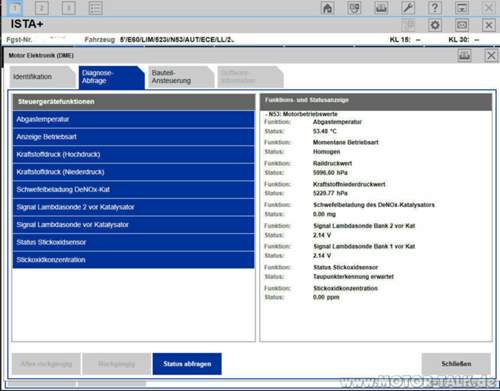Image resolution: width=500 pixels, height=391 pixels.
Task: Open the home icon in top toolbar
Action: (327, 8)
